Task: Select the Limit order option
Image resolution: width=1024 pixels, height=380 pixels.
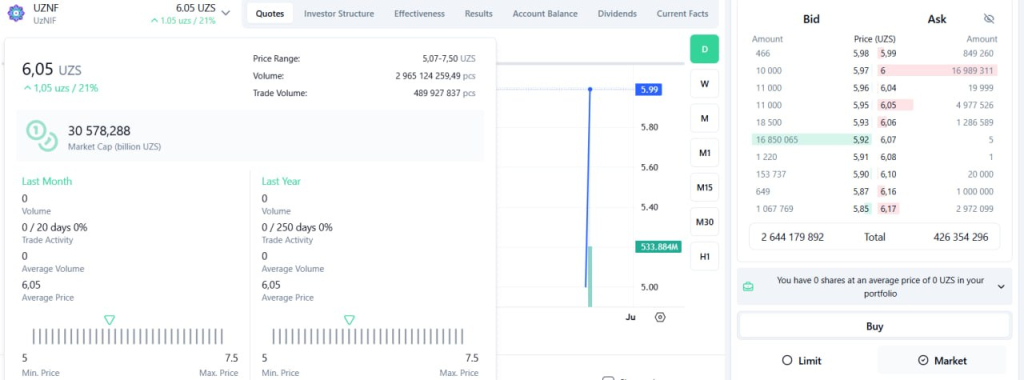Action: pyautogui.click(x=801, y=360)
